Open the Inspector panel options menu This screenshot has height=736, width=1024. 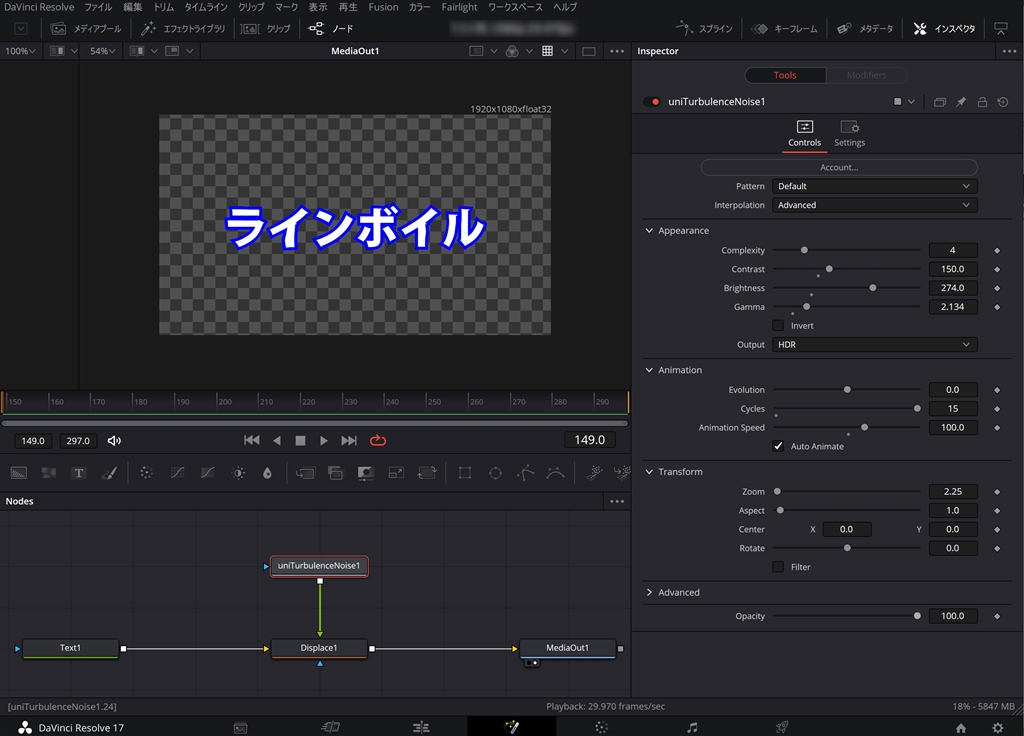click(1009, 51)
